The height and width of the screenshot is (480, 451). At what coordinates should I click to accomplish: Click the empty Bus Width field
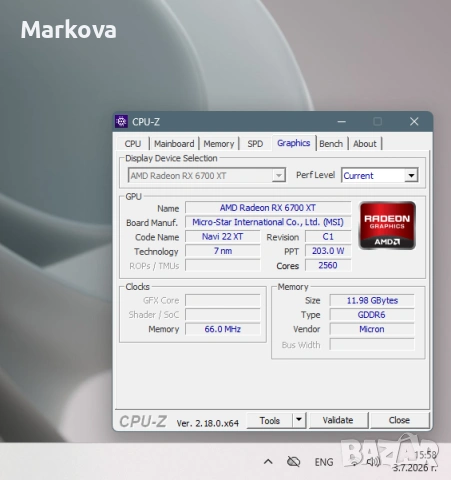(372, 345)
